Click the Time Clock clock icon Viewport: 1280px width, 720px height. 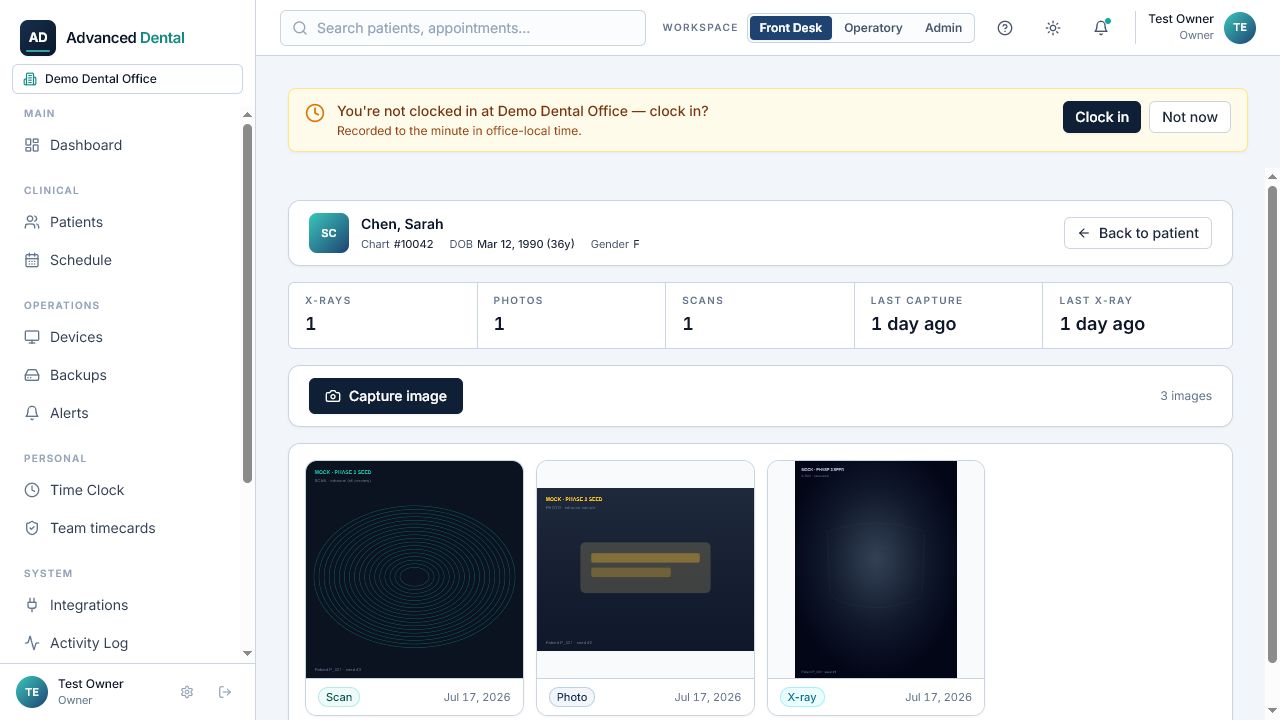[32, 490]
